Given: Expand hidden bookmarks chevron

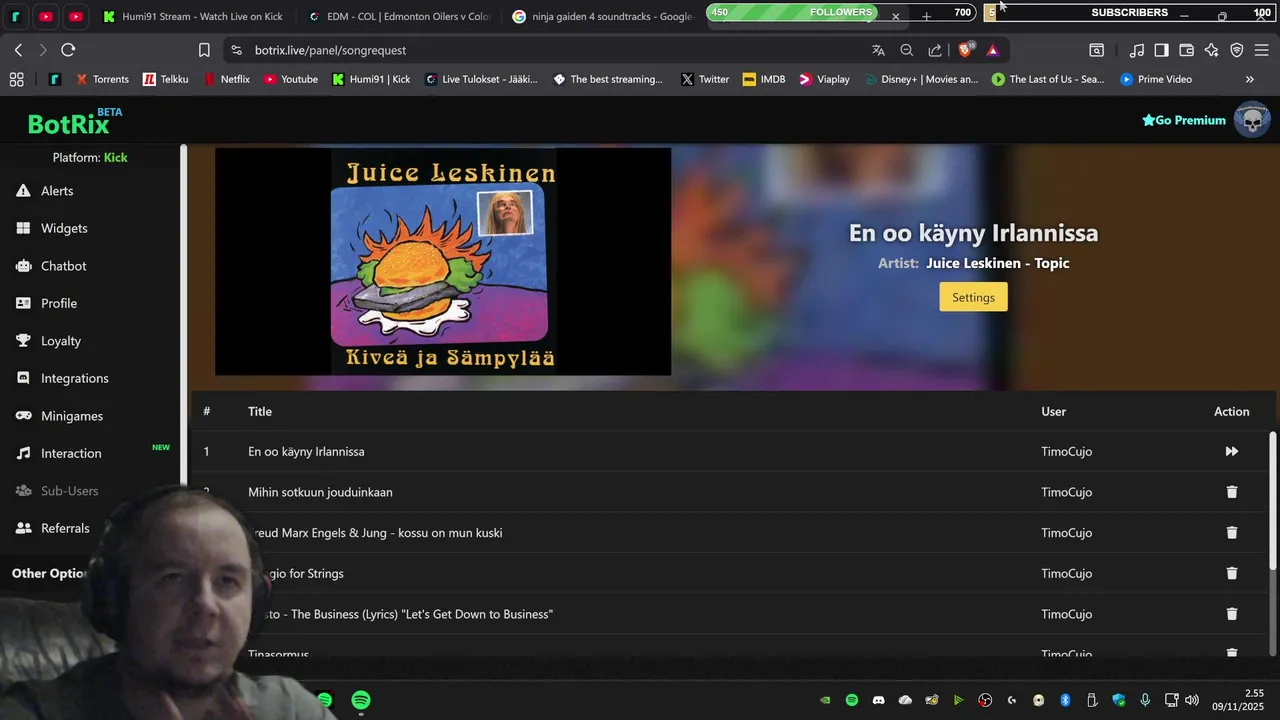Looking at the screenshot, I should point(1249,79).
